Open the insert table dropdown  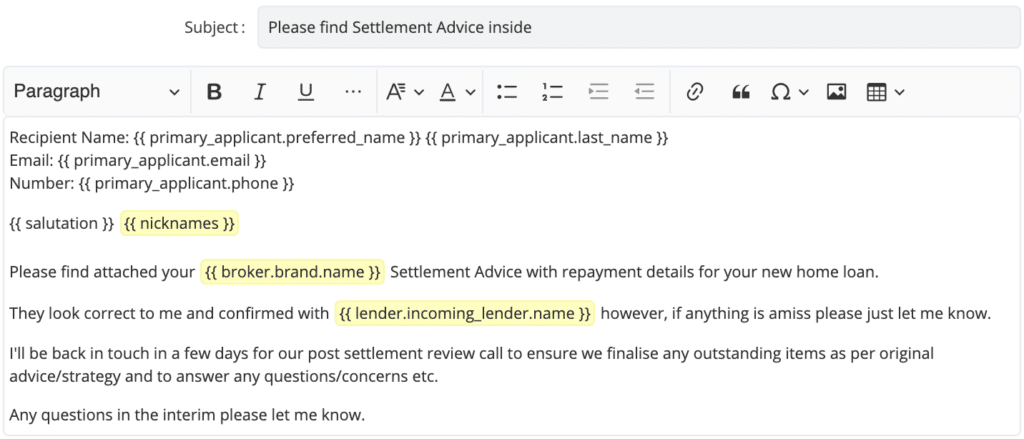pos(885,92)
